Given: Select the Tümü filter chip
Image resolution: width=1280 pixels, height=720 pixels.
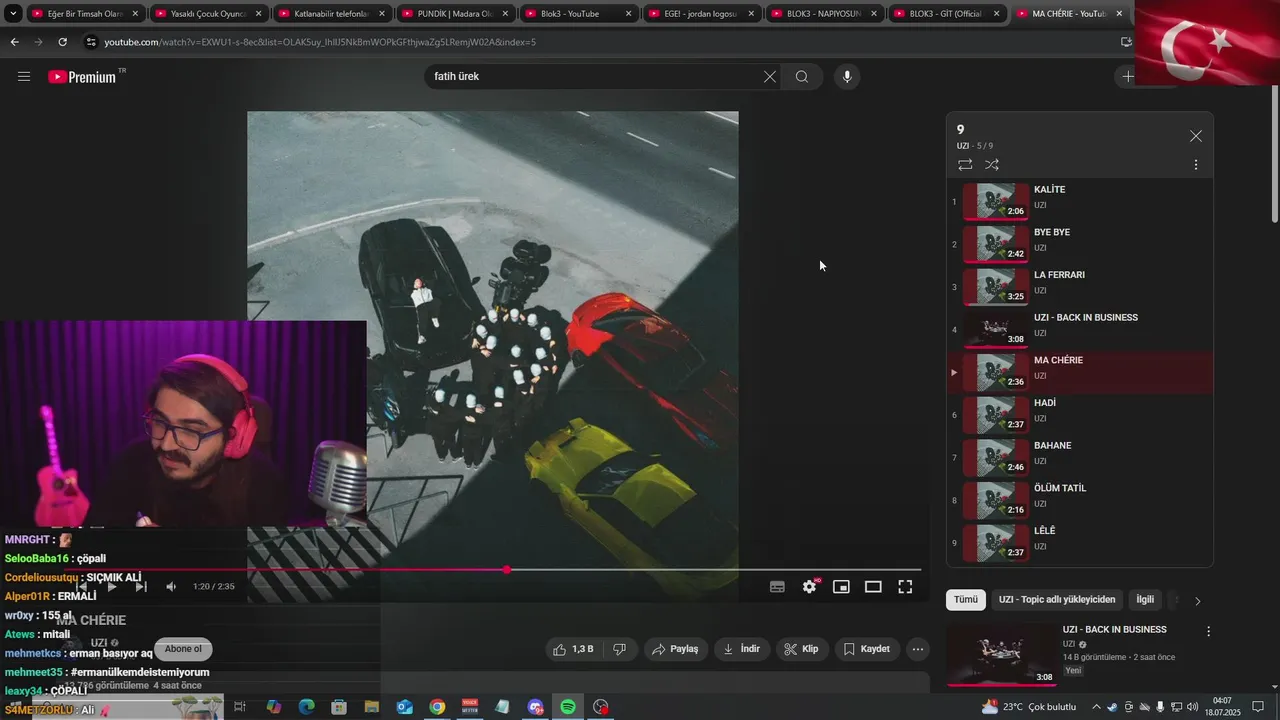Looking at the screenshot, I should click(x=965, y=600).
